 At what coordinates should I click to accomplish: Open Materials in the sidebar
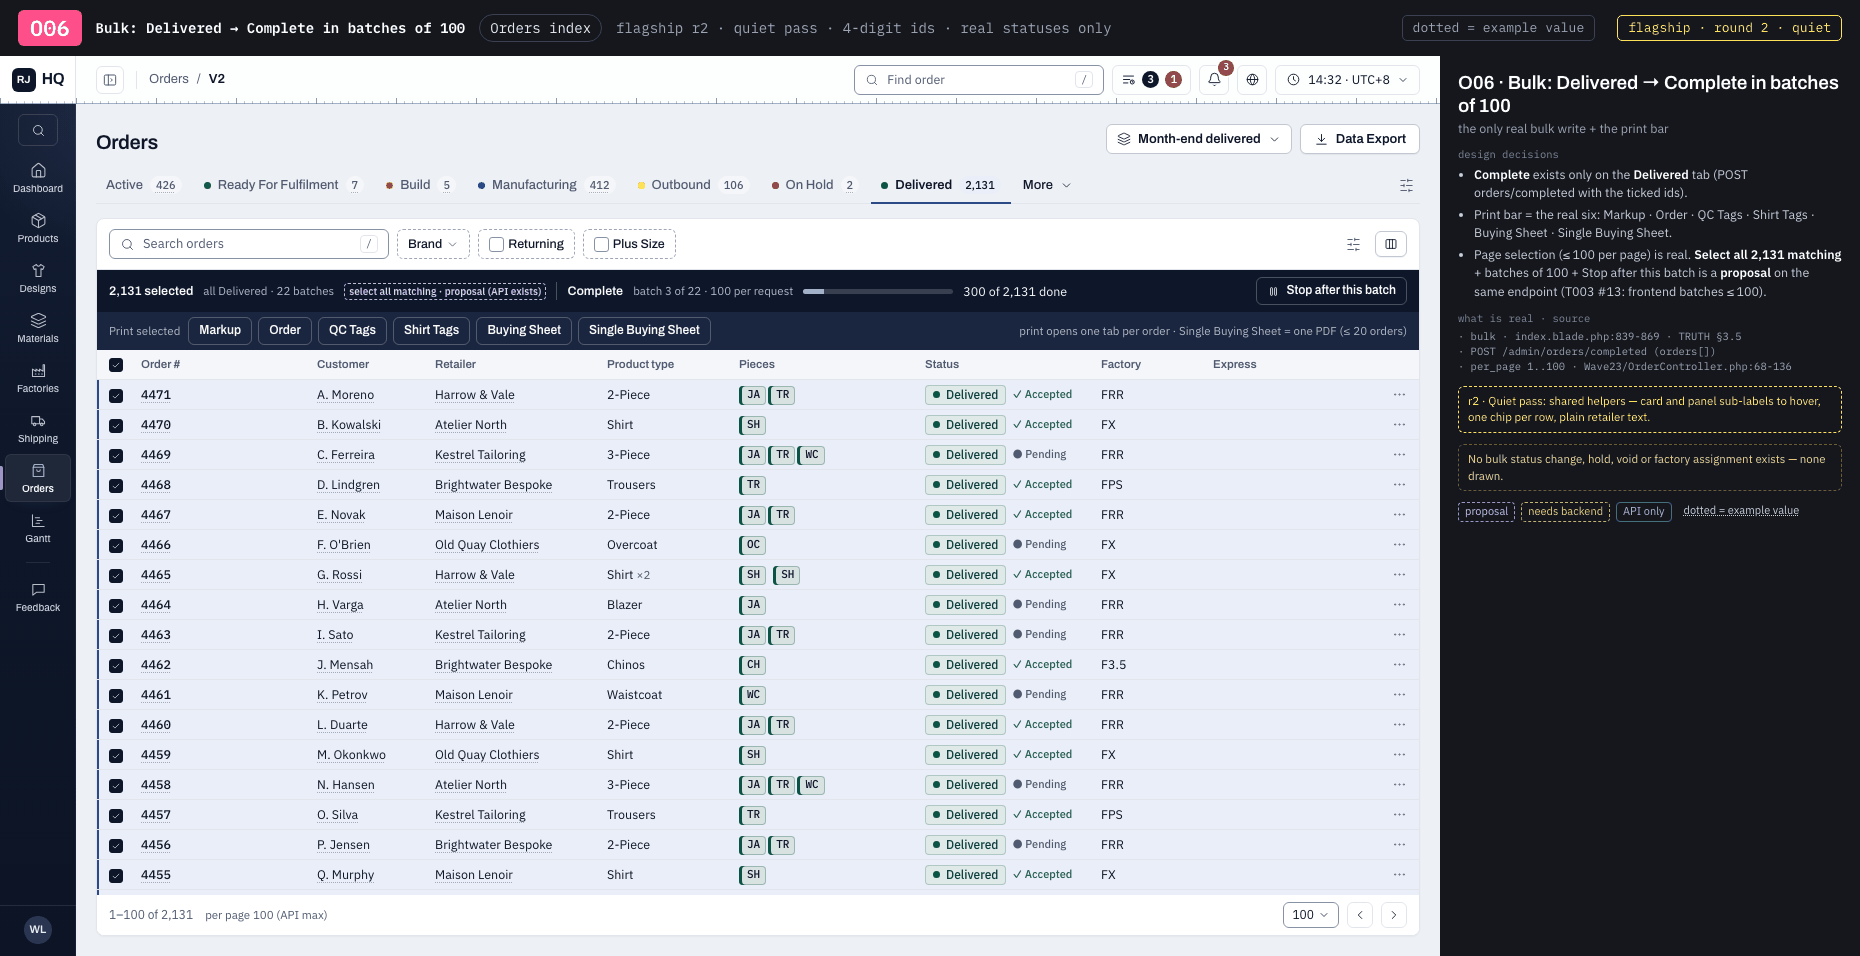pyautogui.click(x=38, y=328)
